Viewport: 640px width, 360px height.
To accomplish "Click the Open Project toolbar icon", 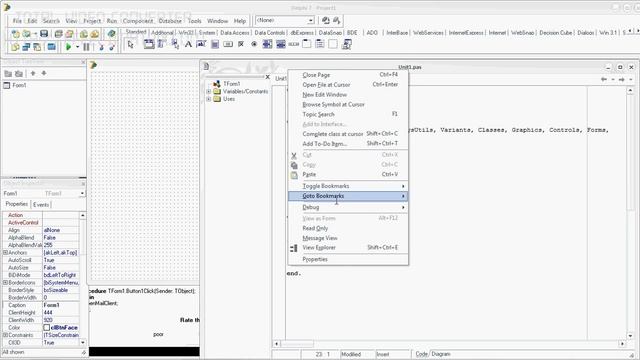I will tap(69, 34).
